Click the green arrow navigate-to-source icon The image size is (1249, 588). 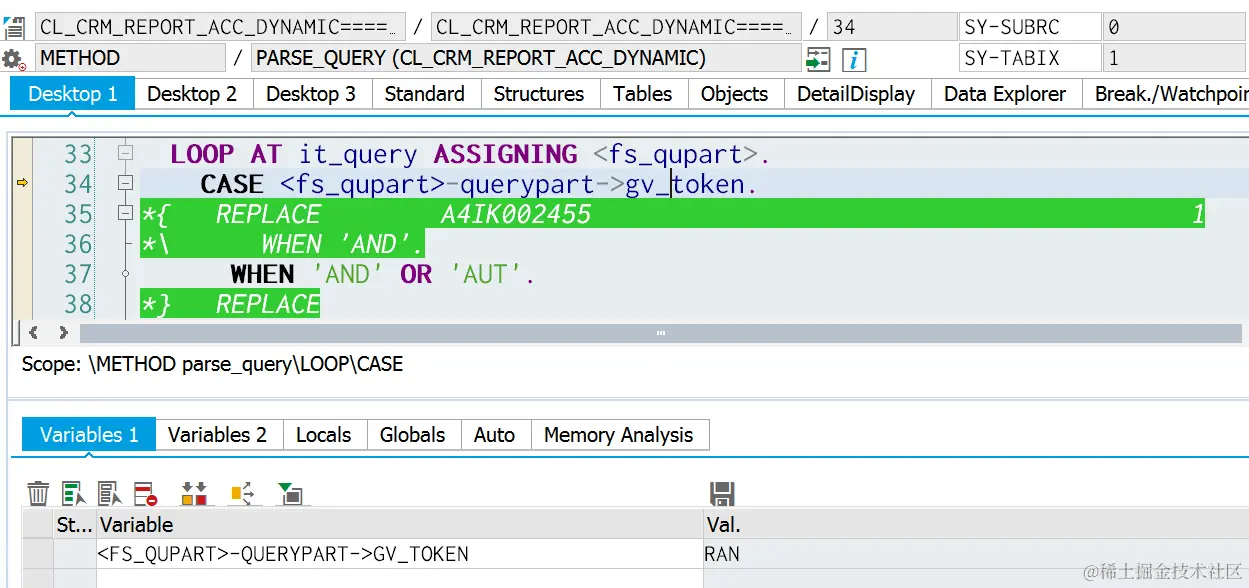point(818,59)
